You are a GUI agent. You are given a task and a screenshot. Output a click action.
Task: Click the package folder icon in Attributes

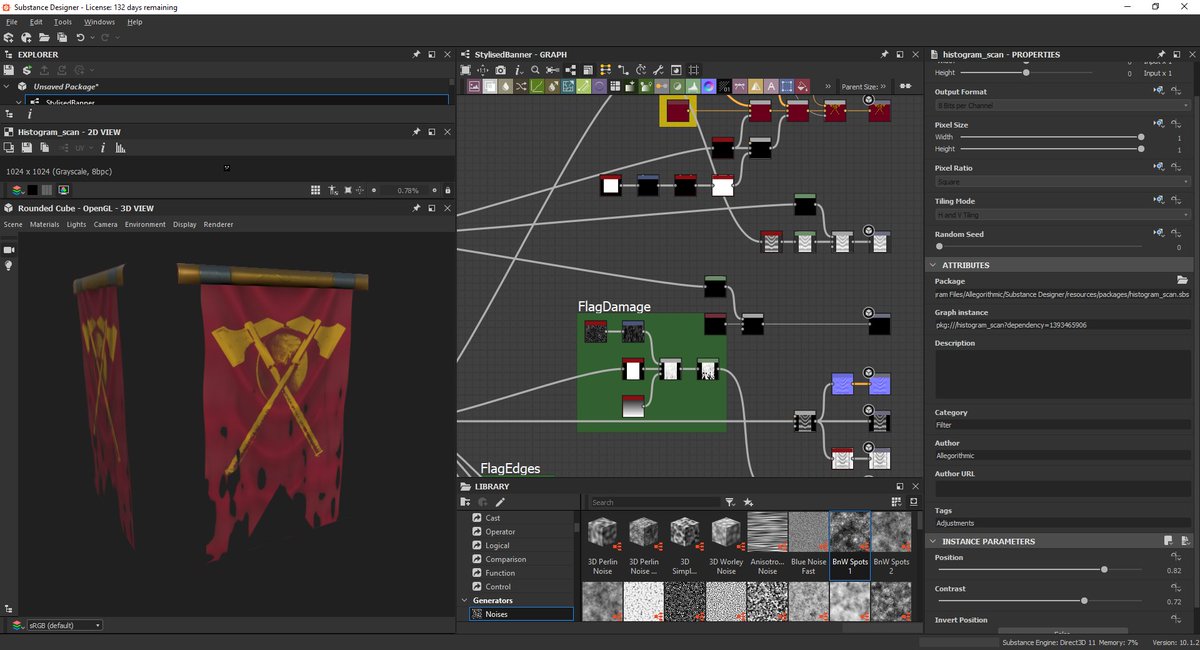coord(1182,280)
